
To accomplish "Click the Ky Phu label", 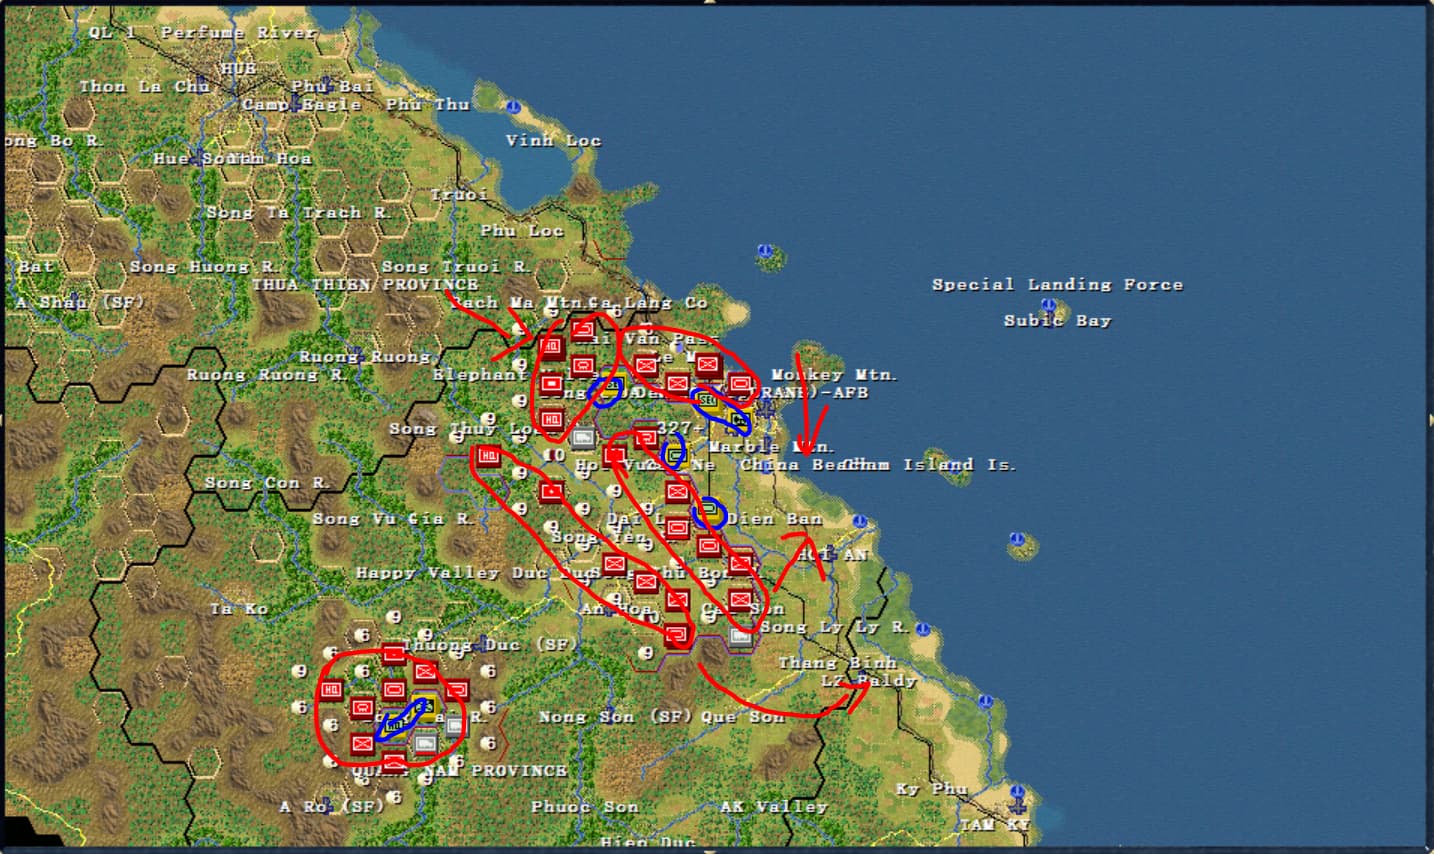I will coord(931,789).
